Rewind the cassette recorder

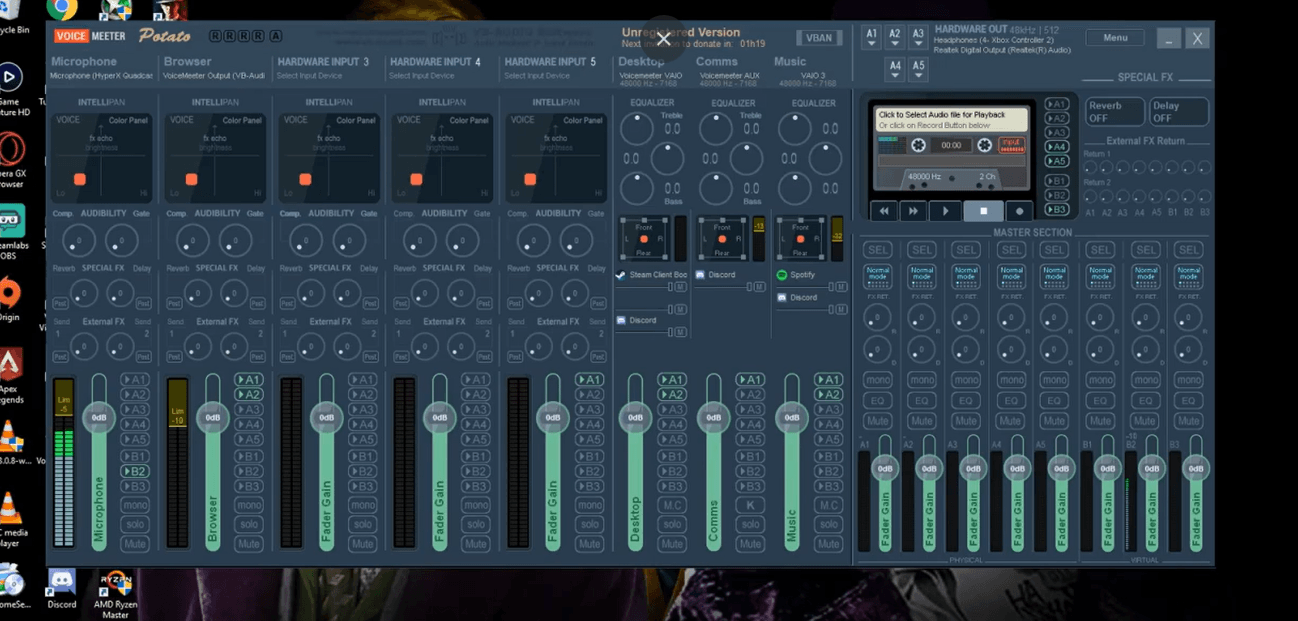coord(884,211)
